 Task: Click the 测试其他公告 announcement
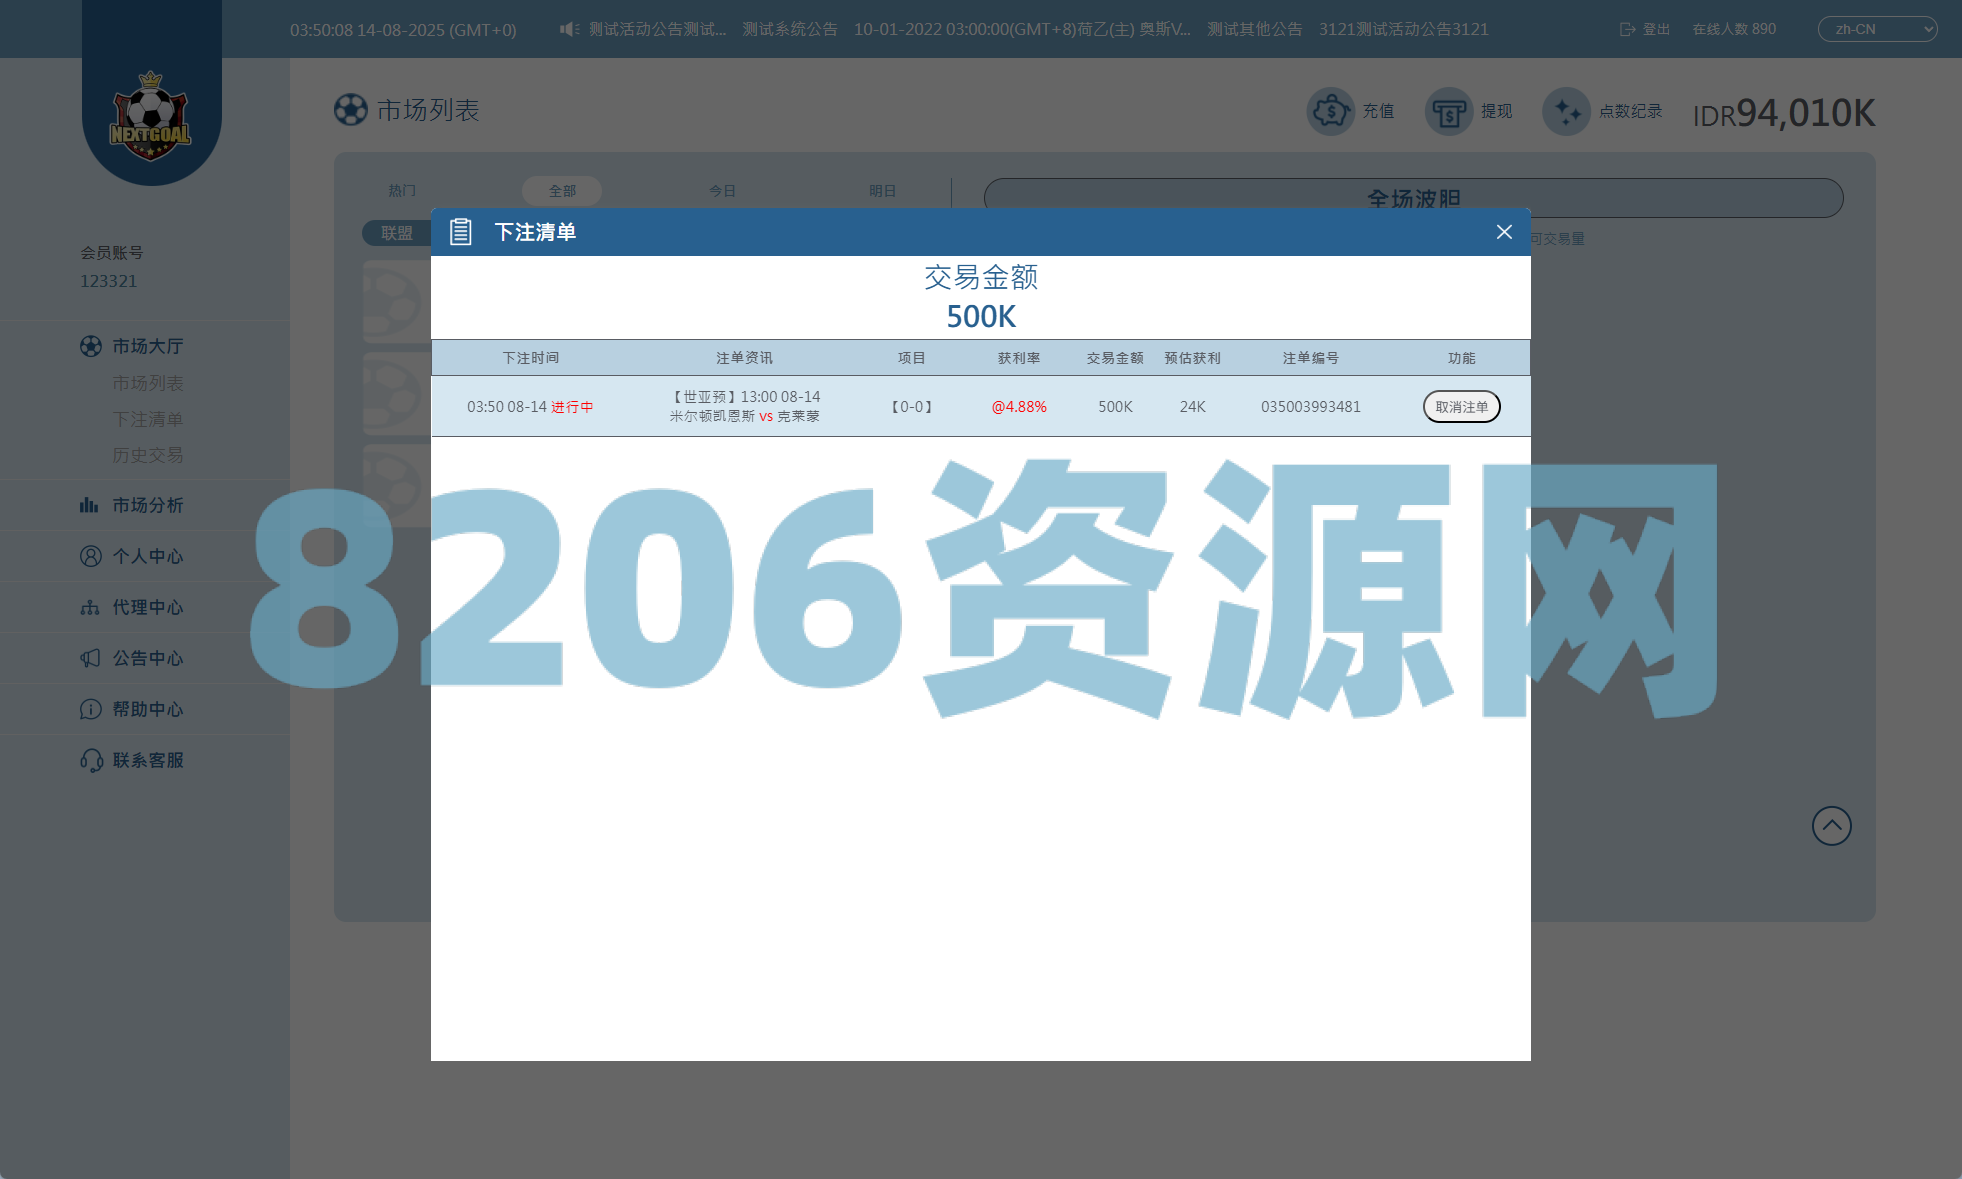click(x=1254, y=29)
